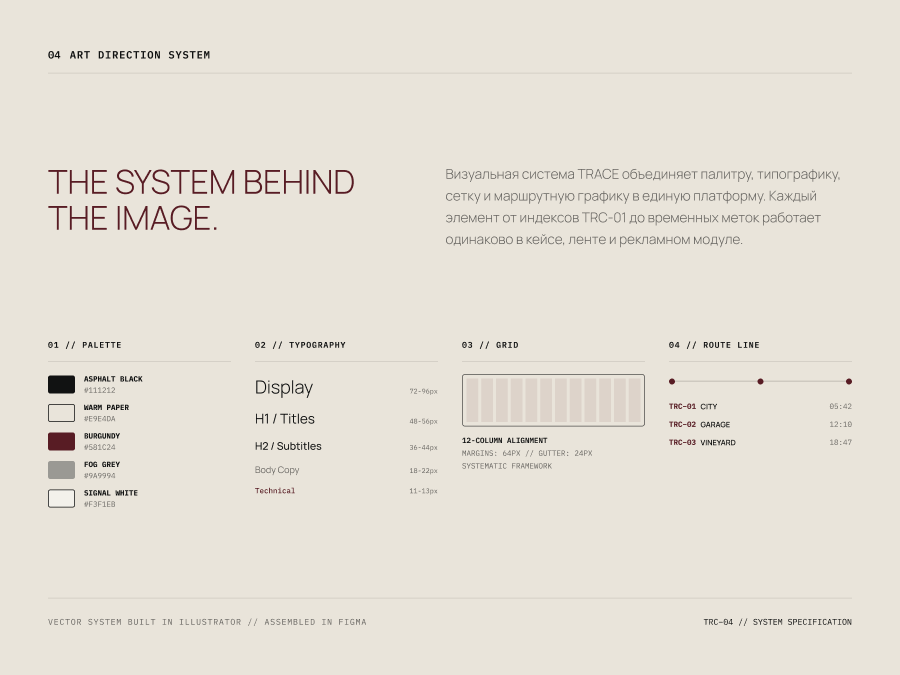Click the "12-COLUMN ALIGNMENT" caption
The height and width of the screenshot is (675, 900).
pos(505,441)
